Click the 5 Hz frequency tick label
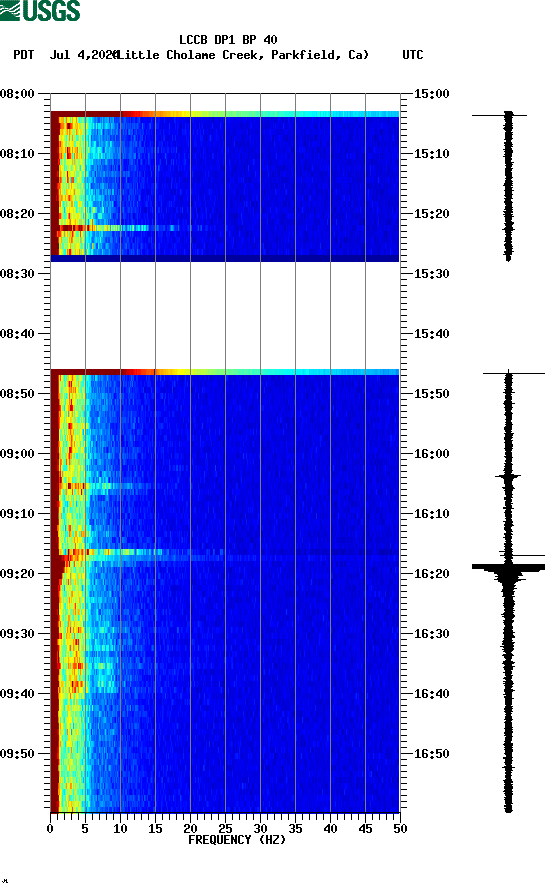The image size is (552, 892). (x=85, y=829)
